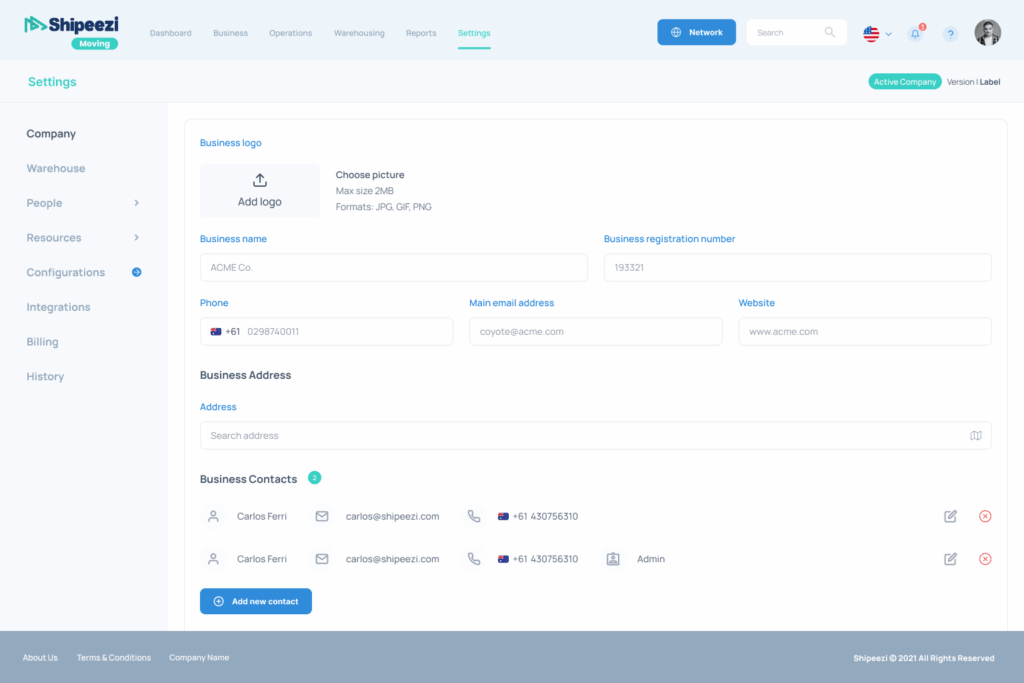Edit the first Carlos Ferri contact

click(x=950, y=516)
